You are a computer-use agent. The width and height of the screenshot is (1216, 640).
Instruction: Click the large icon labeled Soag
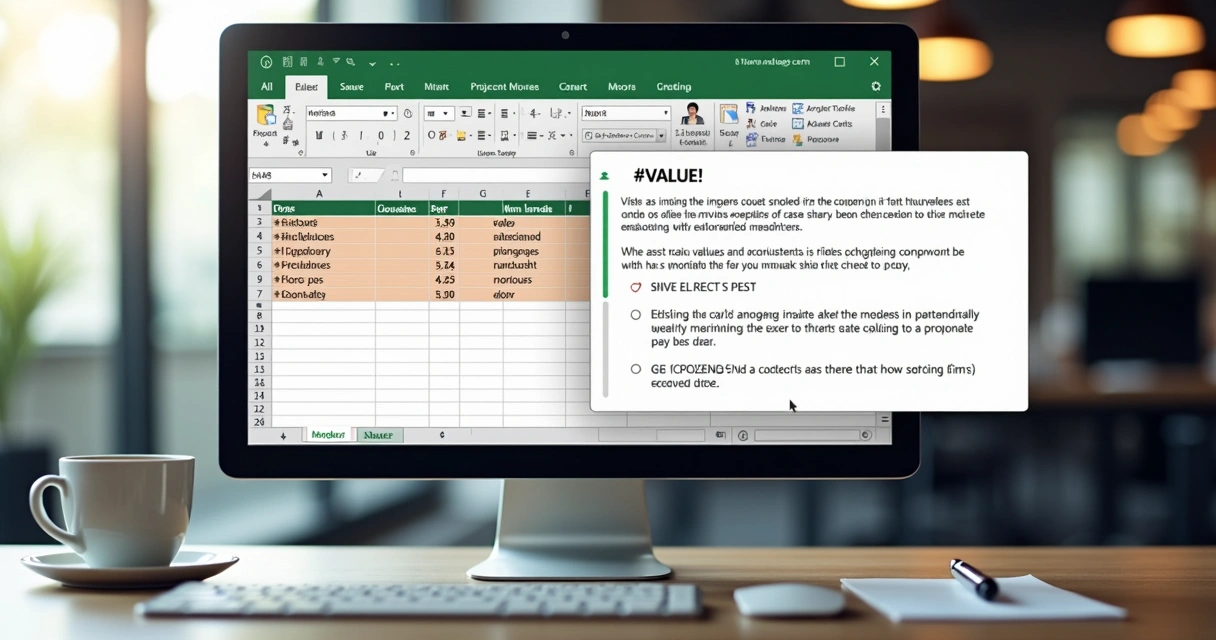728,115
